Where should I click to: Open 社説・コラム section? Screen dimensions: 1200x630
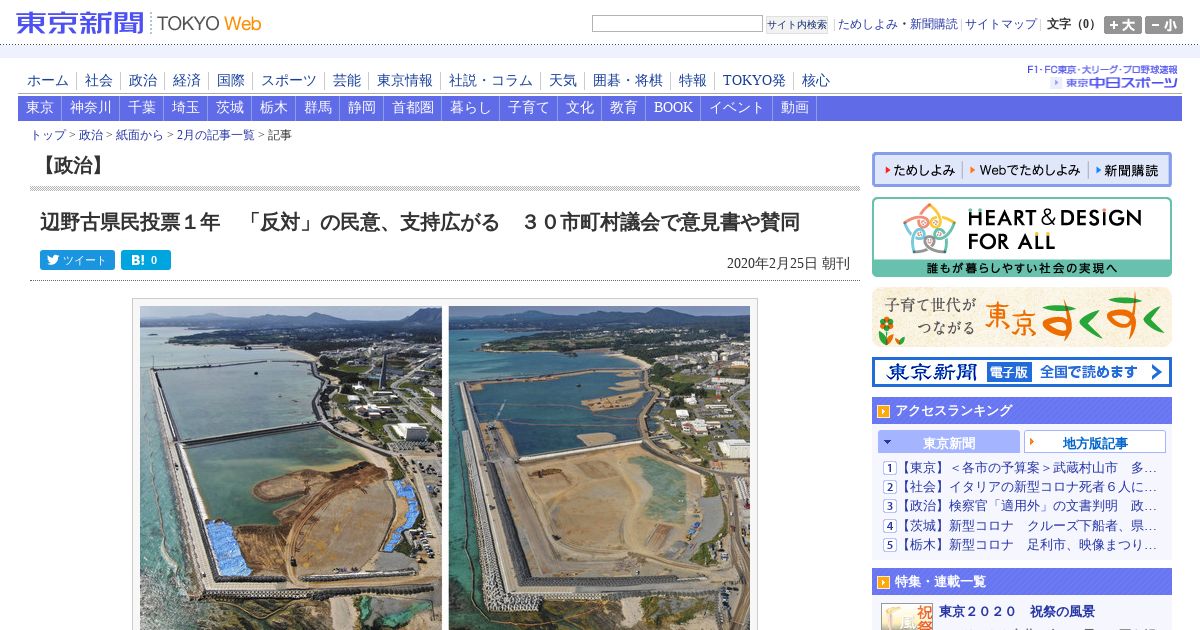click(491, 80)
